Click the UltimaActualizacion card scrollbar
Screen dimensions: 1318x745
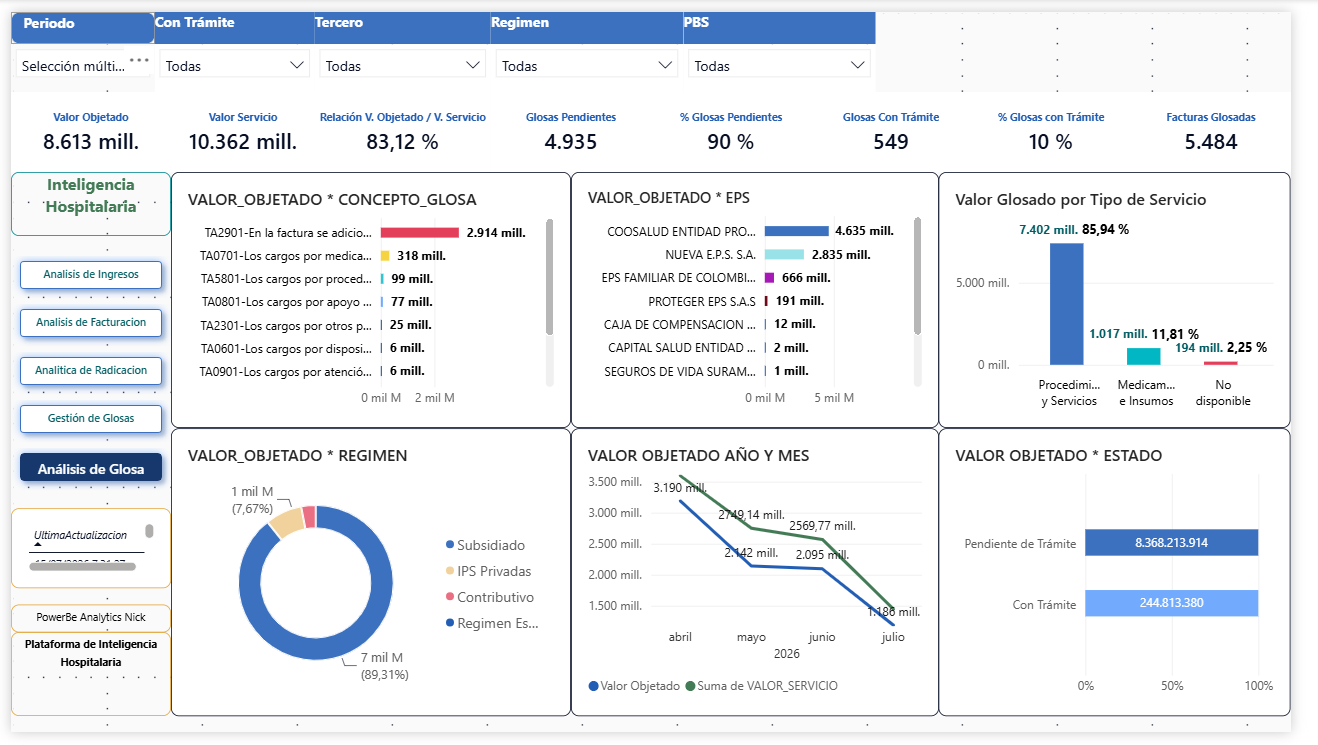point(150,531)
